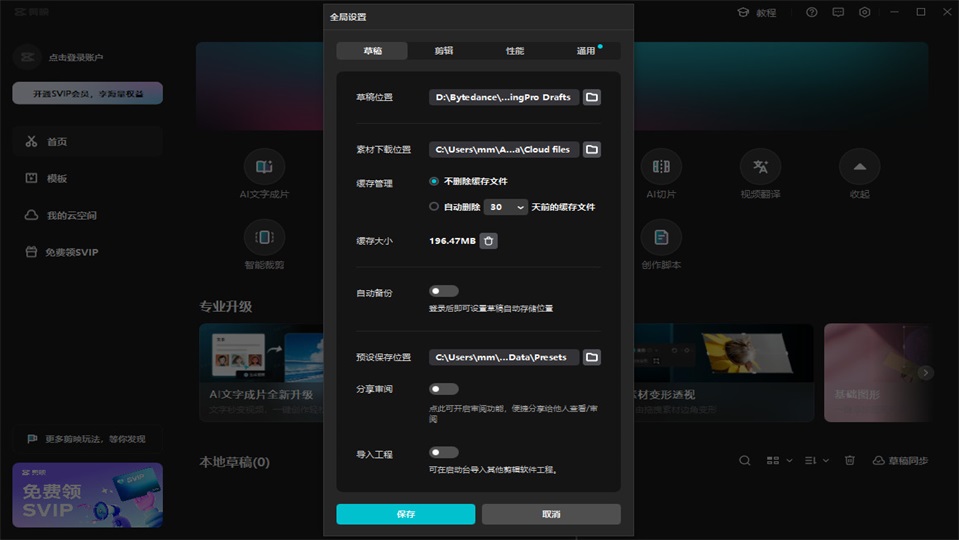
Task: Click draft location path field D:\Bytedance
Action: point(503,97)
